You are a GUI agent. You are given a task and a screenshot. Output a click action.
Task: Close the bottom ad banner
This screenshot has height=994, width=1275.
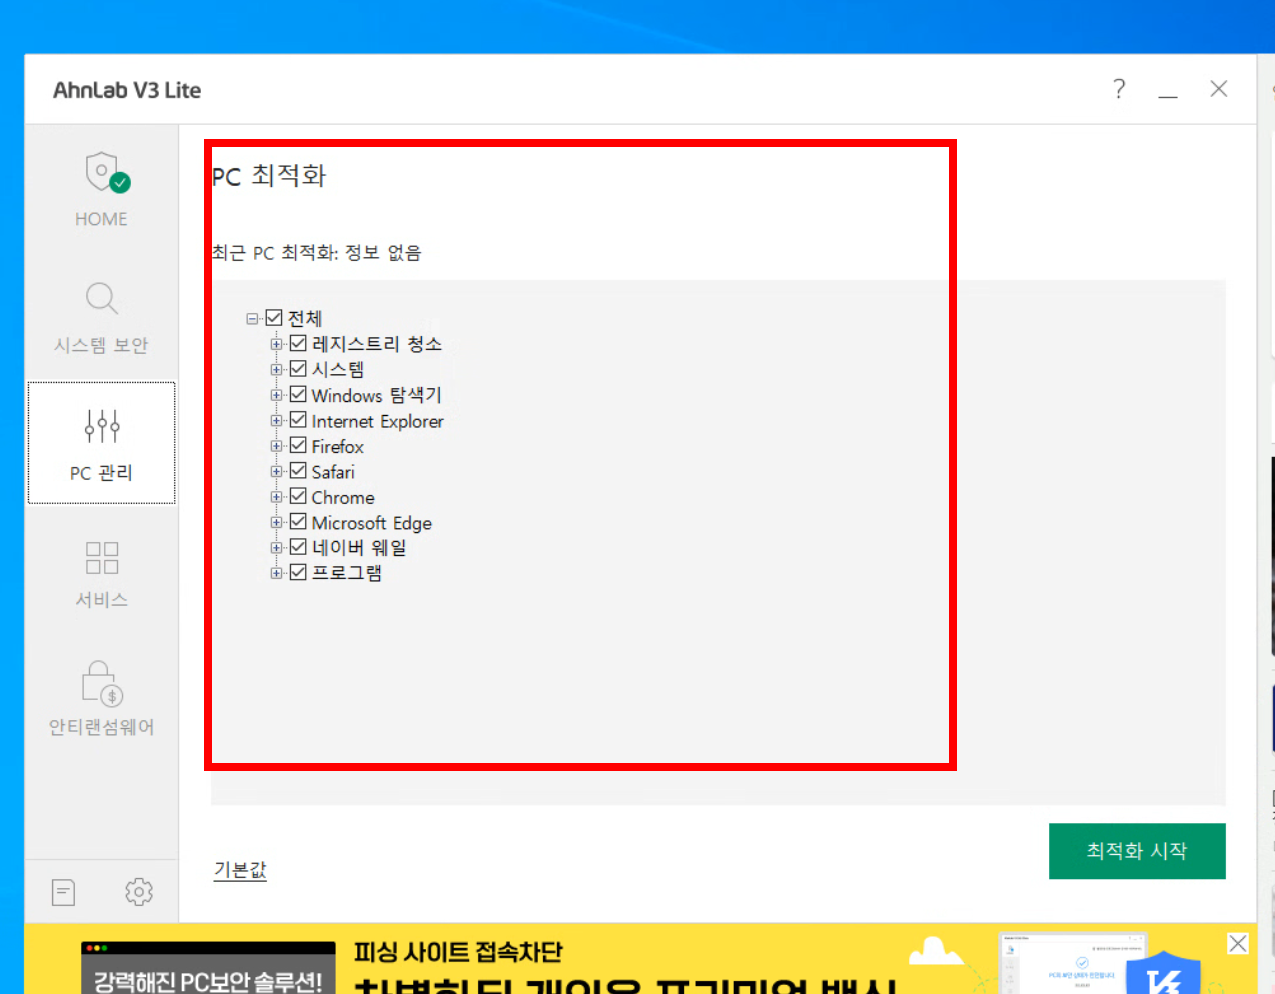(1238, 943)
